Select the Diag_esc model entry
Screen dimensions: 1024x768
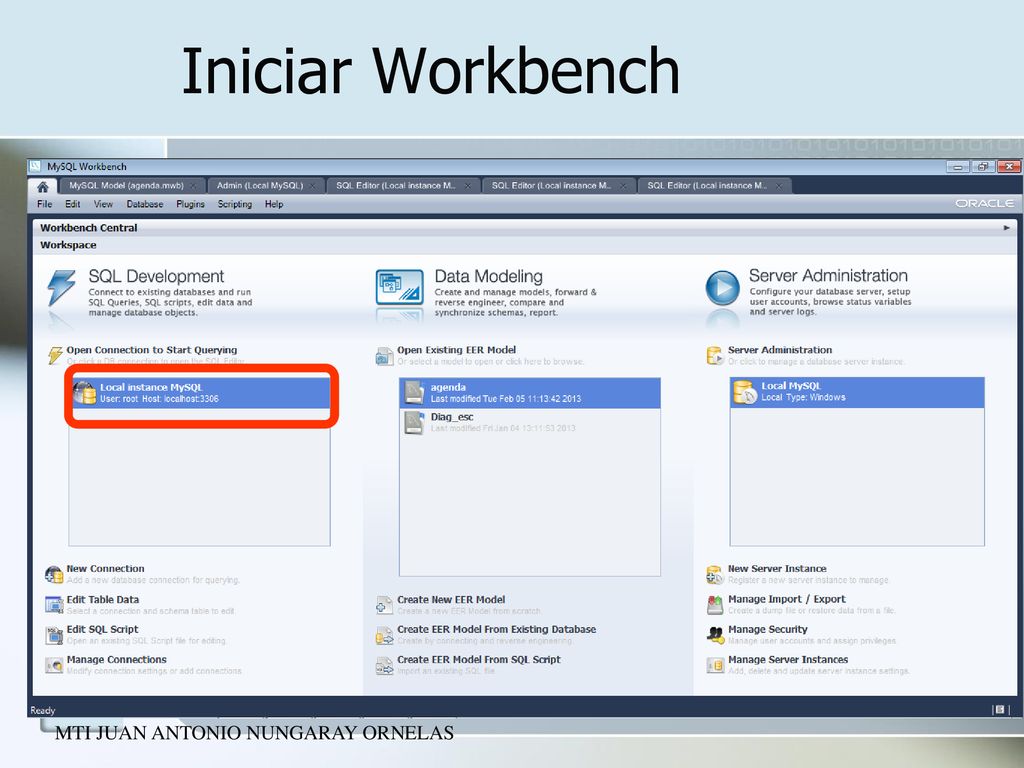click(x=530, y=423)
